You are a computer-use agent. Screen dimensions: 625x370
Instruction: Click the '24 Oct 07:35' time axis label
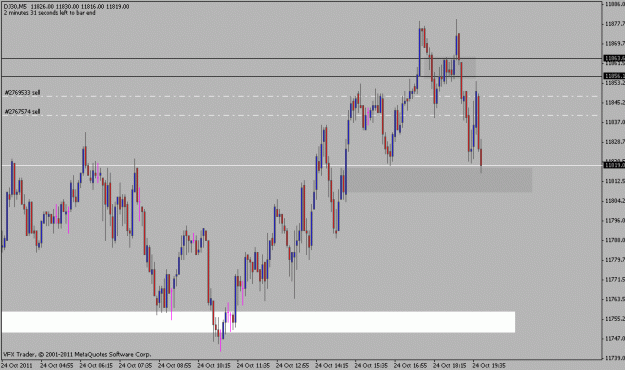coord(136,365)
